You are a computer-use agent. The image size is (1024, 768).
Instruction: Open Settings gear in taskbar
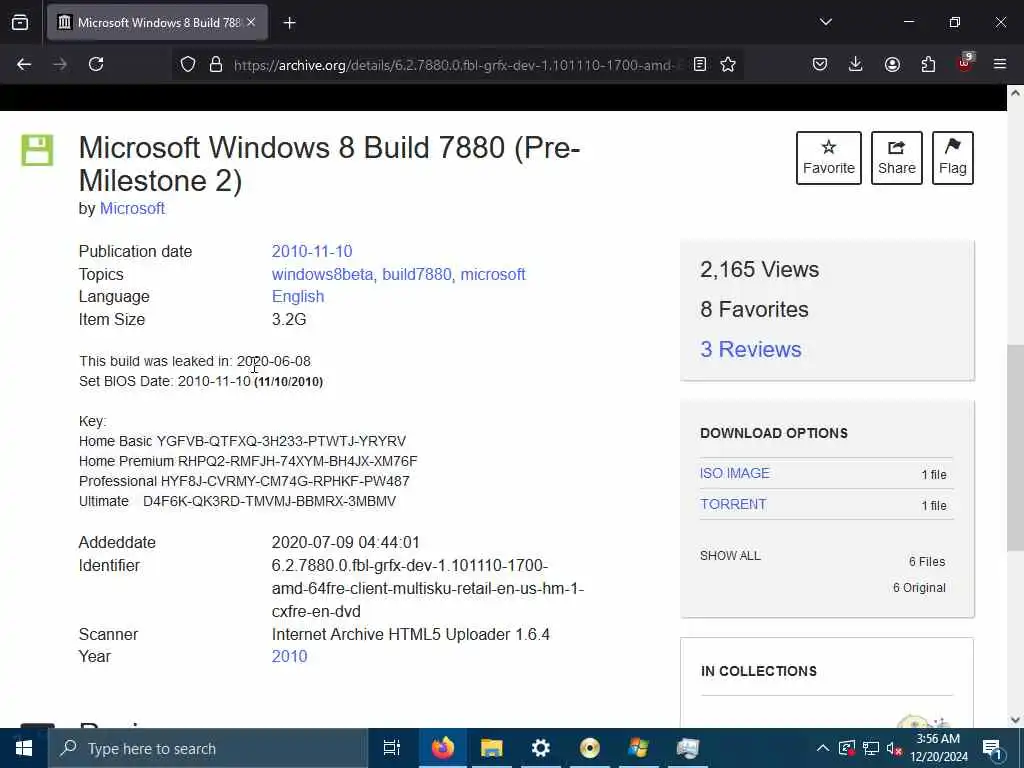pos(541,748)
